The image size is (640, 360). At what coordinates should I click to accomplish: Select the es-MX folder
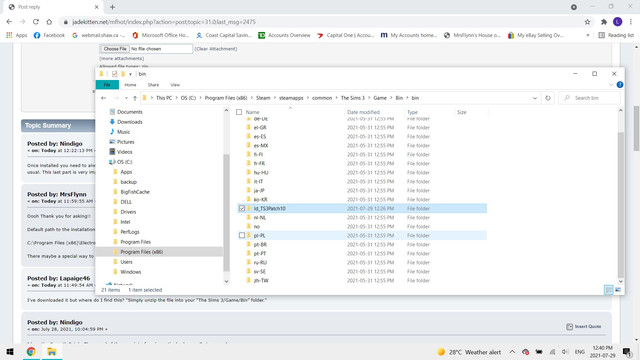point(261,146)
